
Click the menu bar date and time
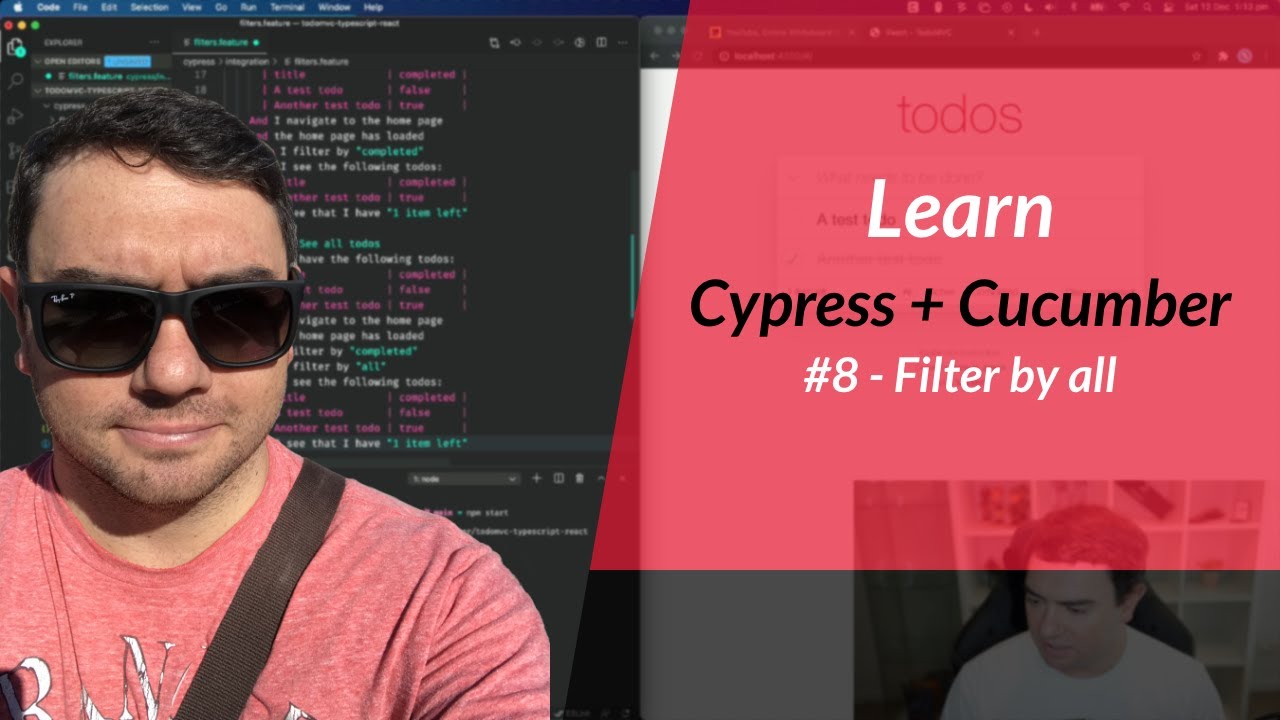click(1226, 7)
